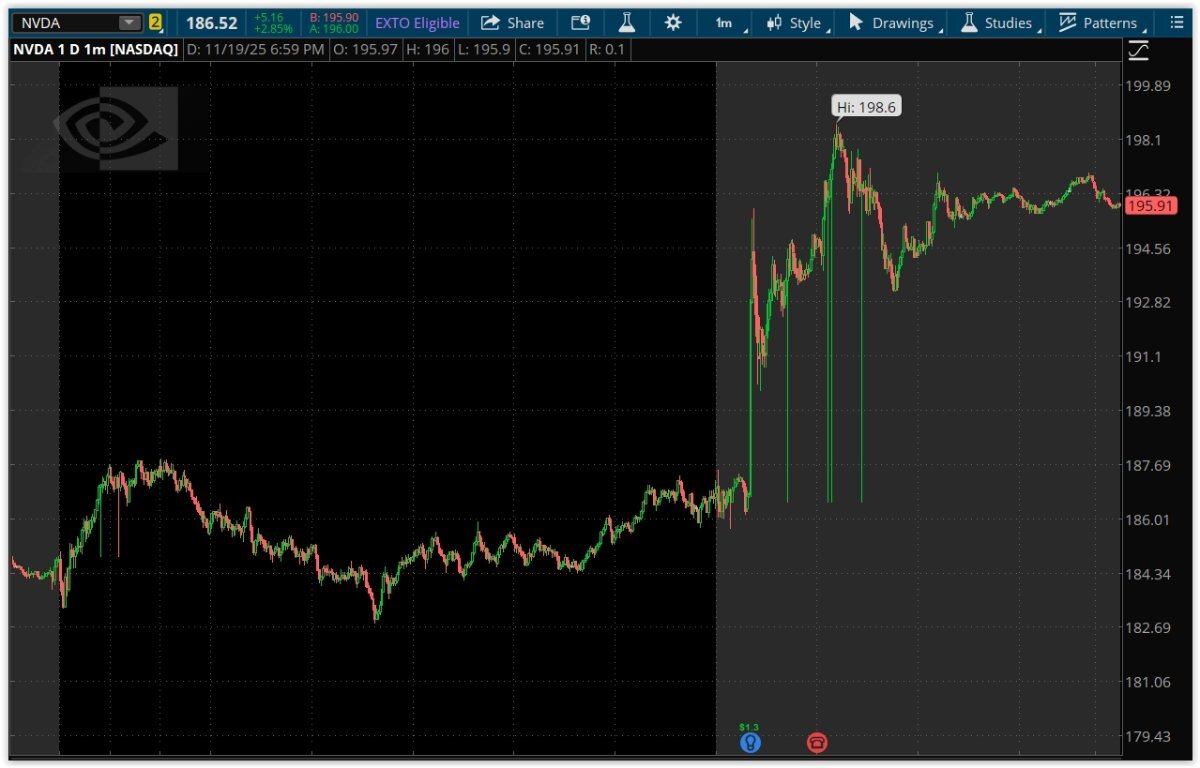The image size is (1200, 768).
Task: Click the NVDA 1 D 1m chart title
Action: click(95, 50)
